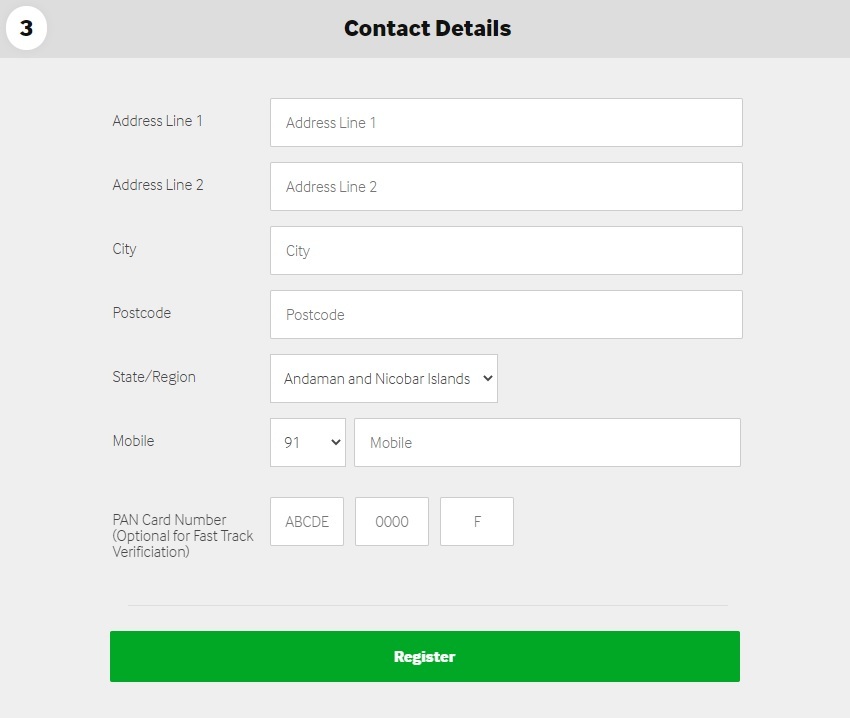
Task: Select Andaman and Nicobar Islands dropdown to change state
Action: (x=383, y=378)
